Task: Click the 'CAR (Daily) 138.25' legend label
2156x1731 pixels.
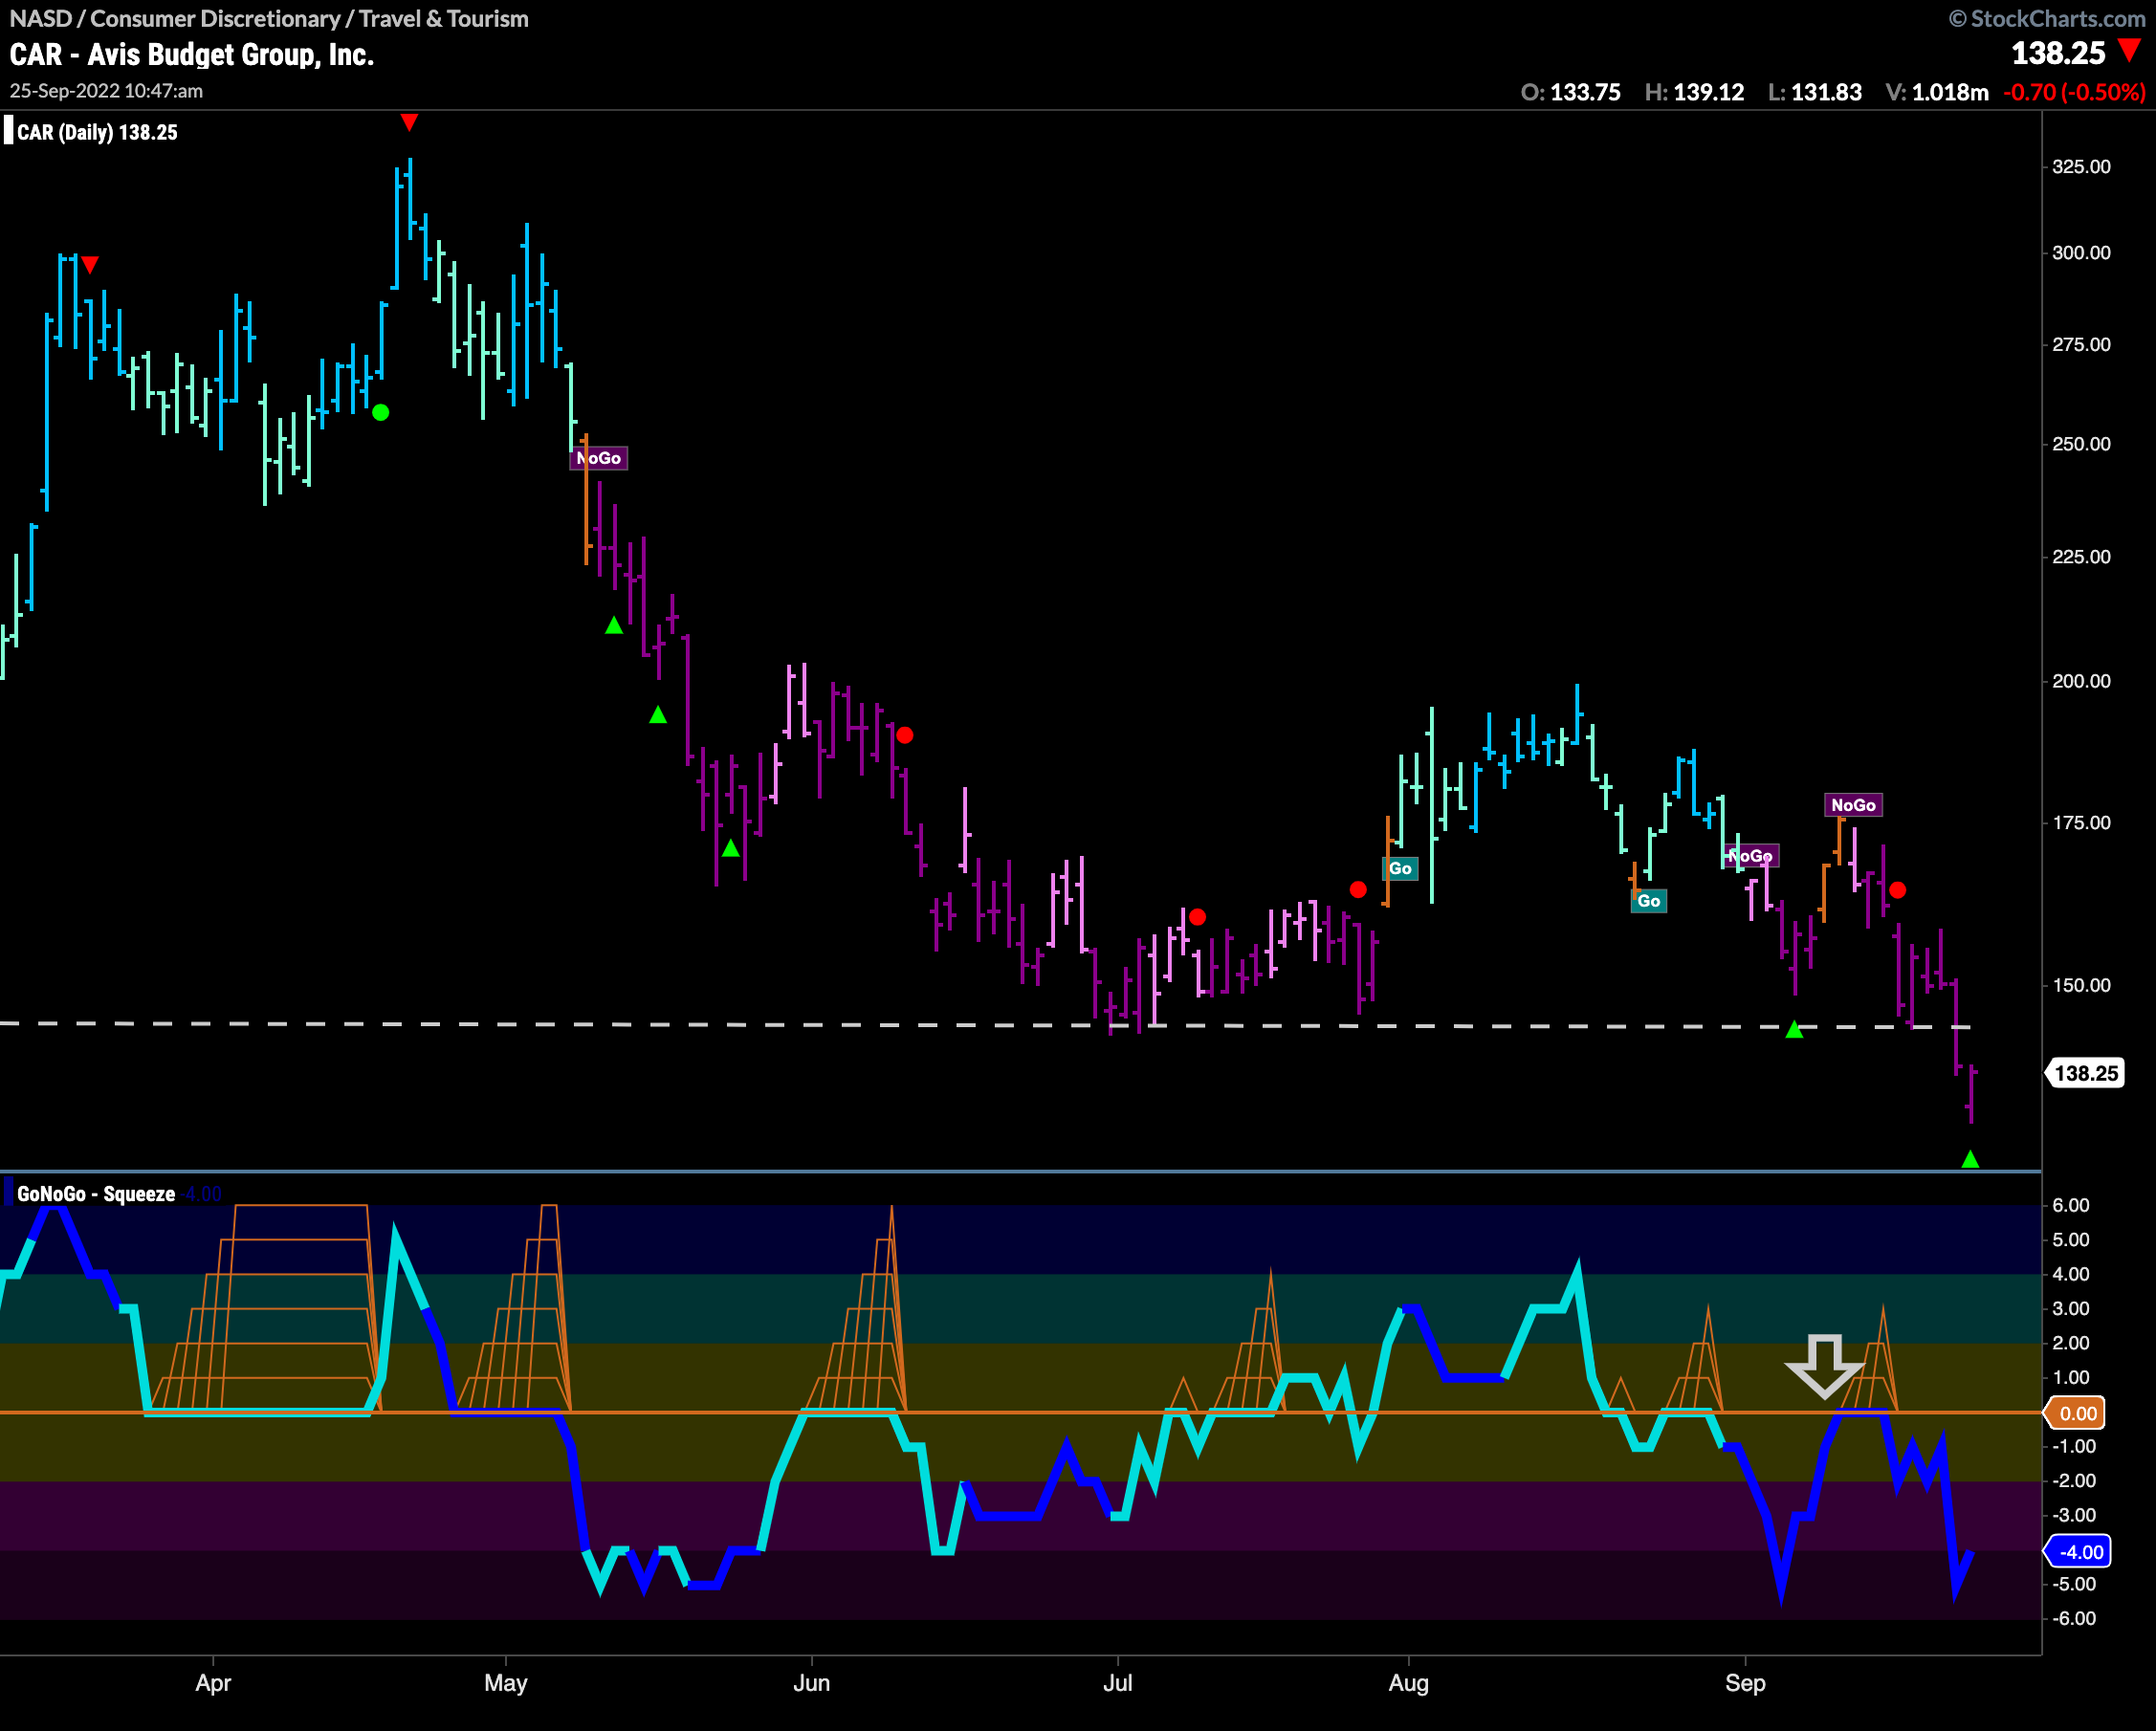Action: [x=97, y=132]
